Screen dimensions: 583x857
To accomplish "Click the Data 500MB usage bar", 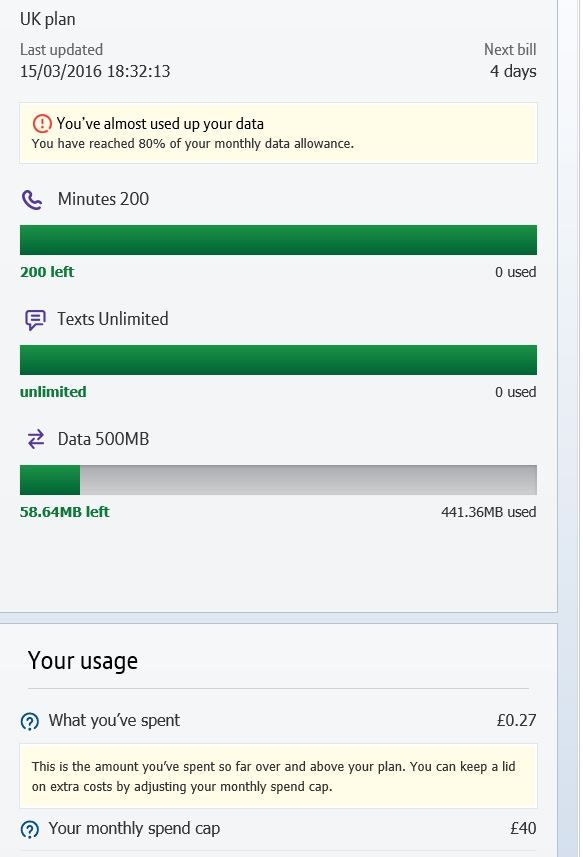I will [x=278, y=480].
